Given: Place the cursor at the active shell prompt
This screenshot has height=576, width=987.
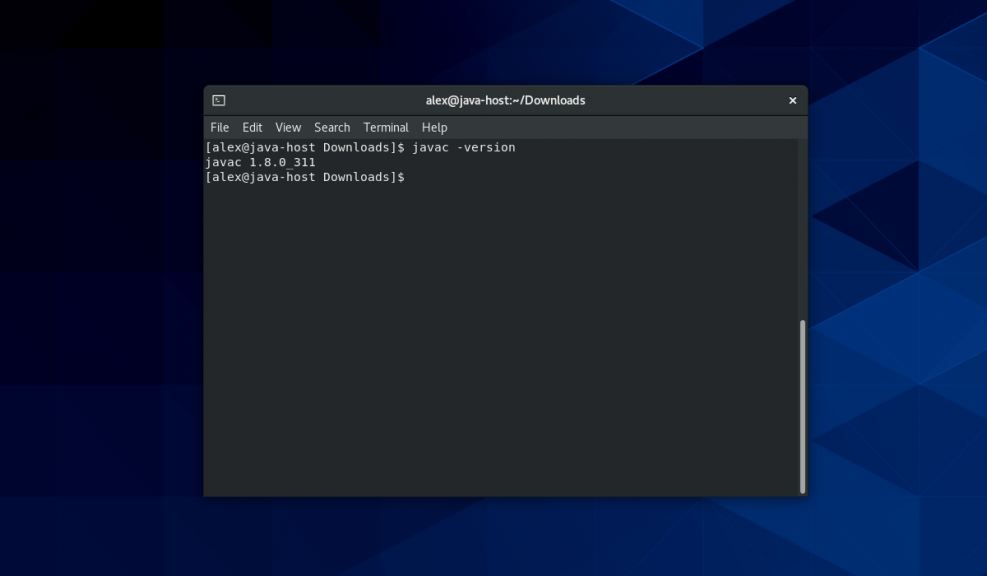Looking at the screenshot, I should point(410,177).
